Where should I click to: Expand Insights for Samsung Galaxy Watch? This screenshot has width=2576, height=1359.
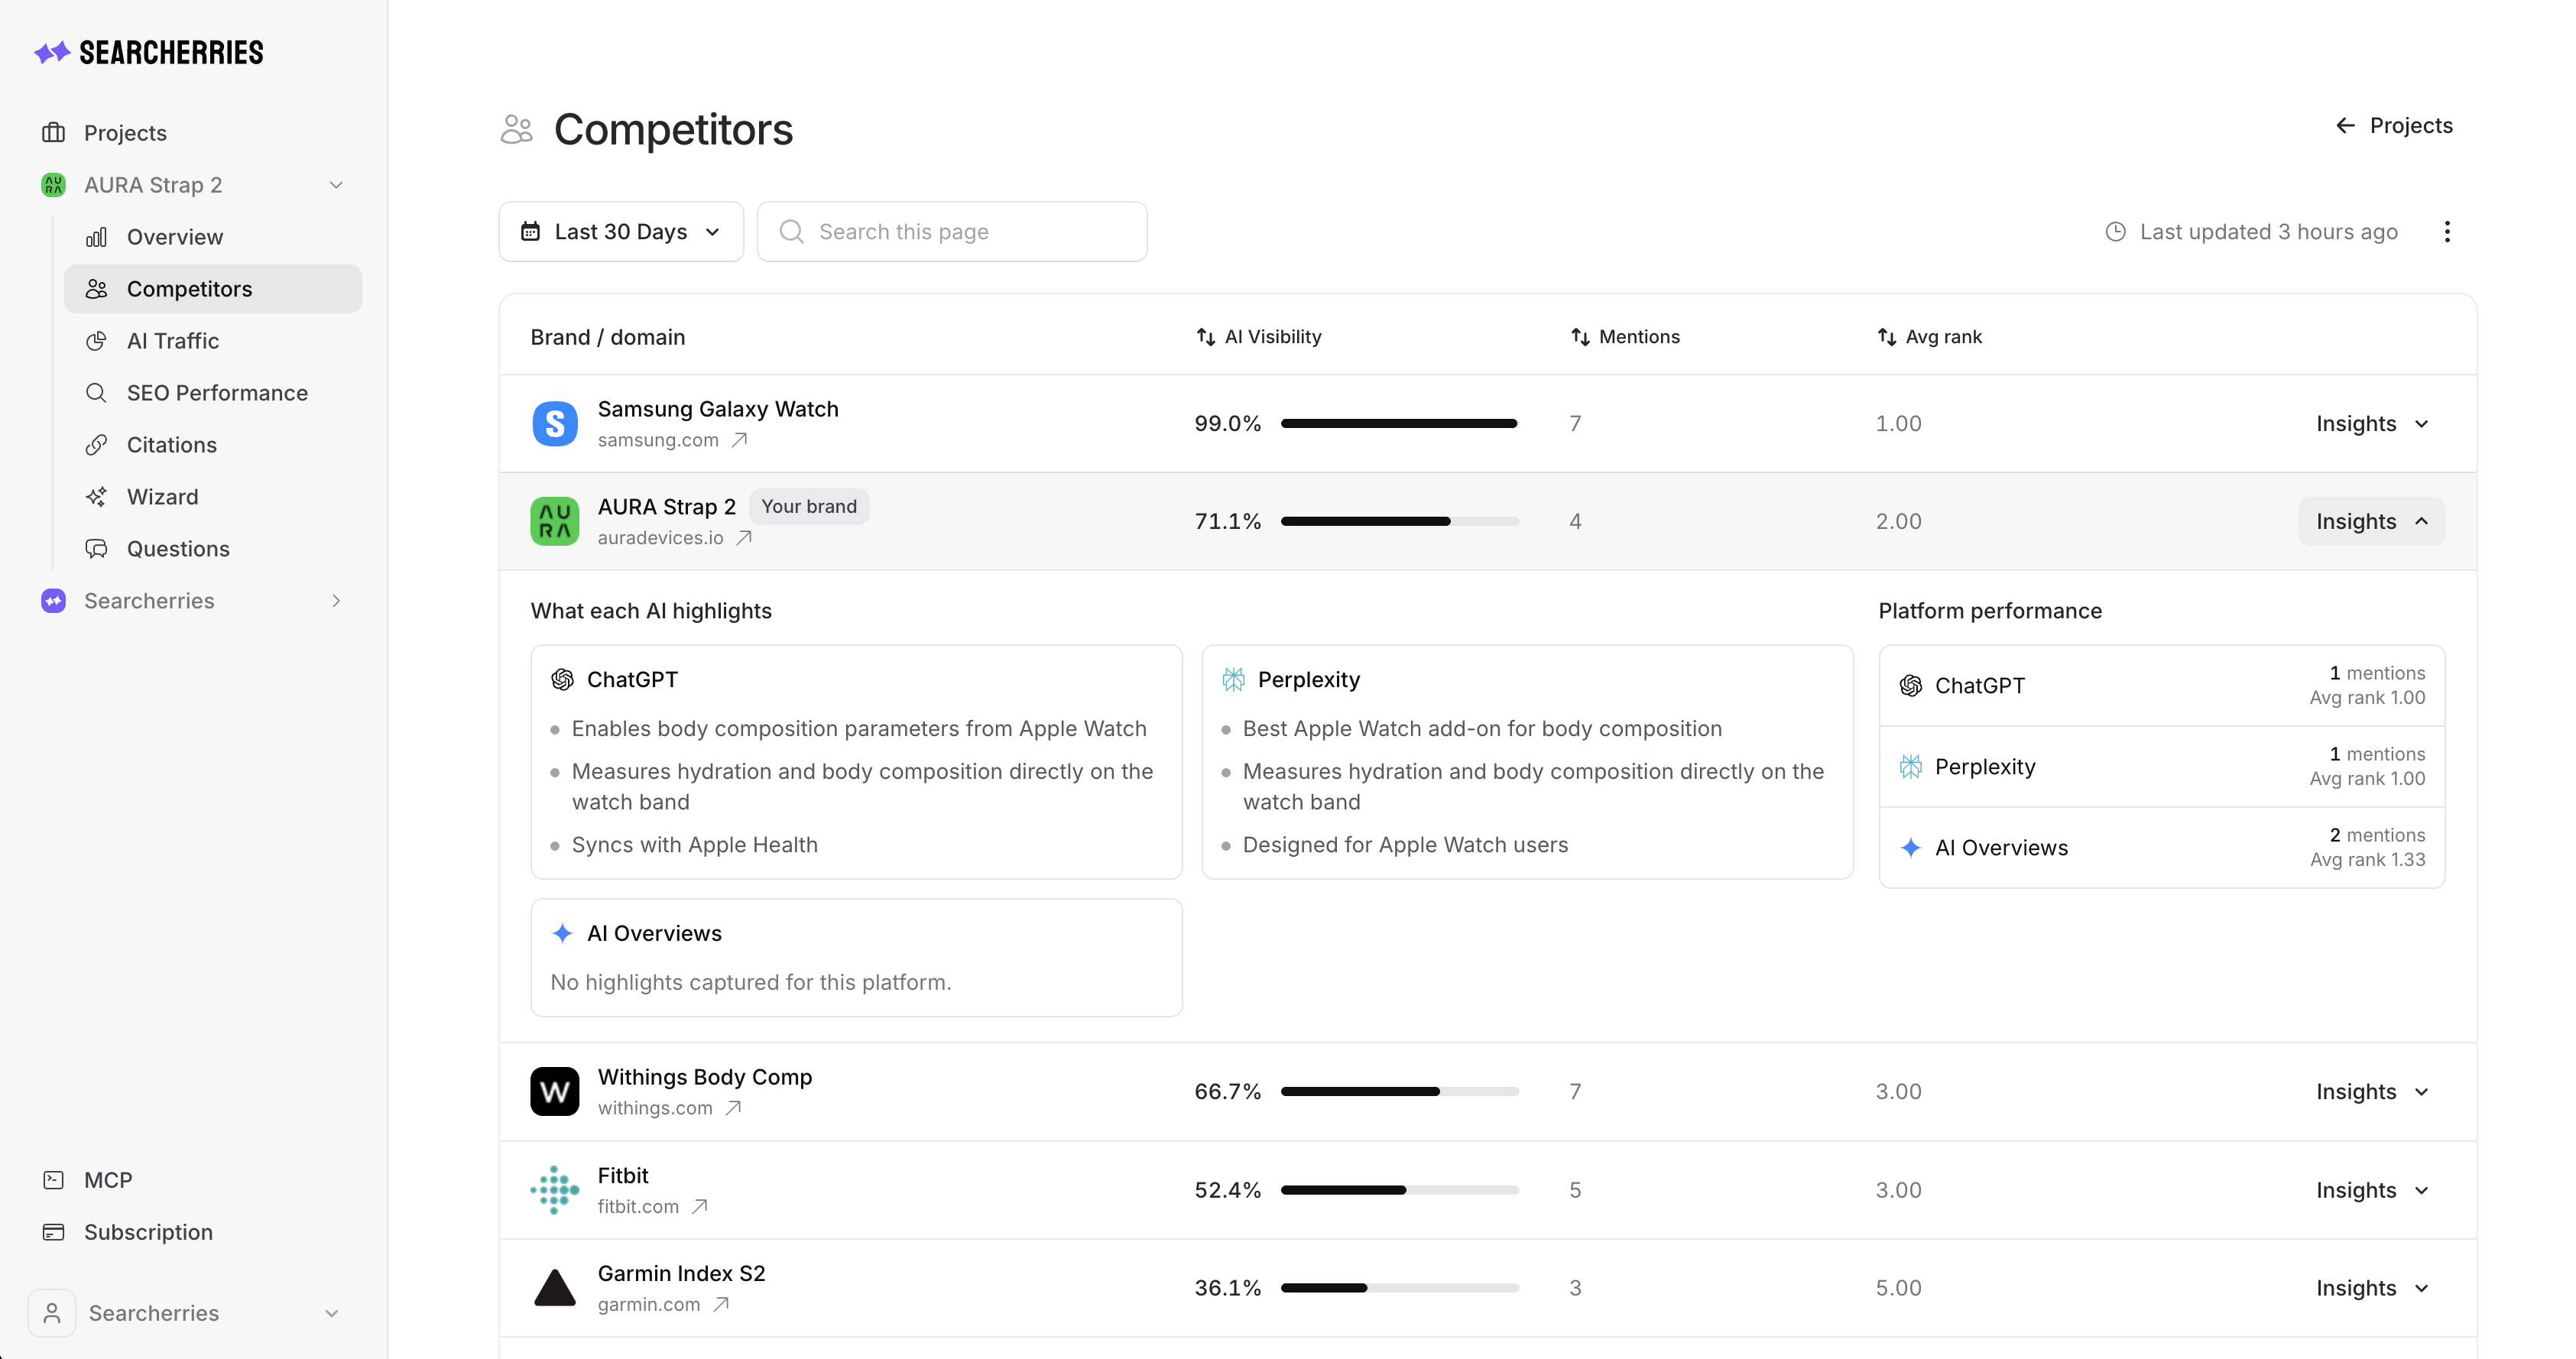2372,424
